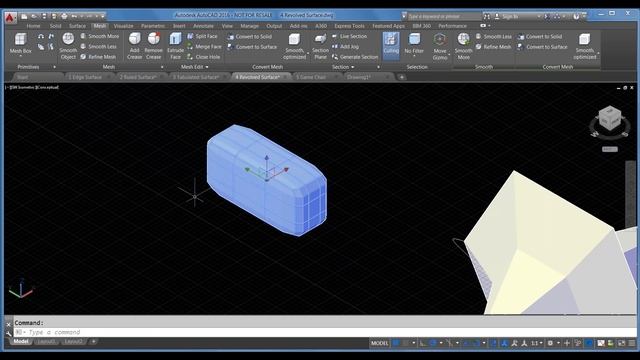
Task: Toggle the grid display in status bar
Action: (x=396, y=343)
